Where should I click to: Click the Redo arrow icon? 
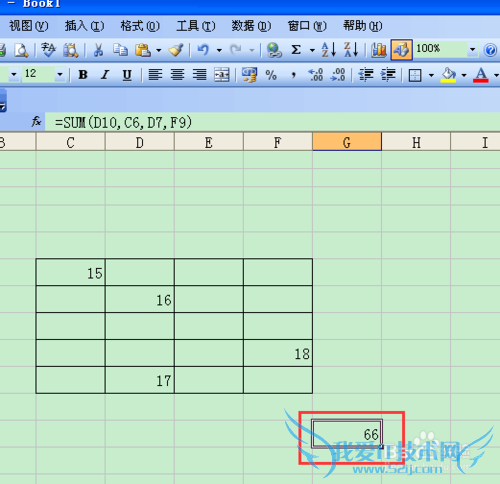coord(236,50)
